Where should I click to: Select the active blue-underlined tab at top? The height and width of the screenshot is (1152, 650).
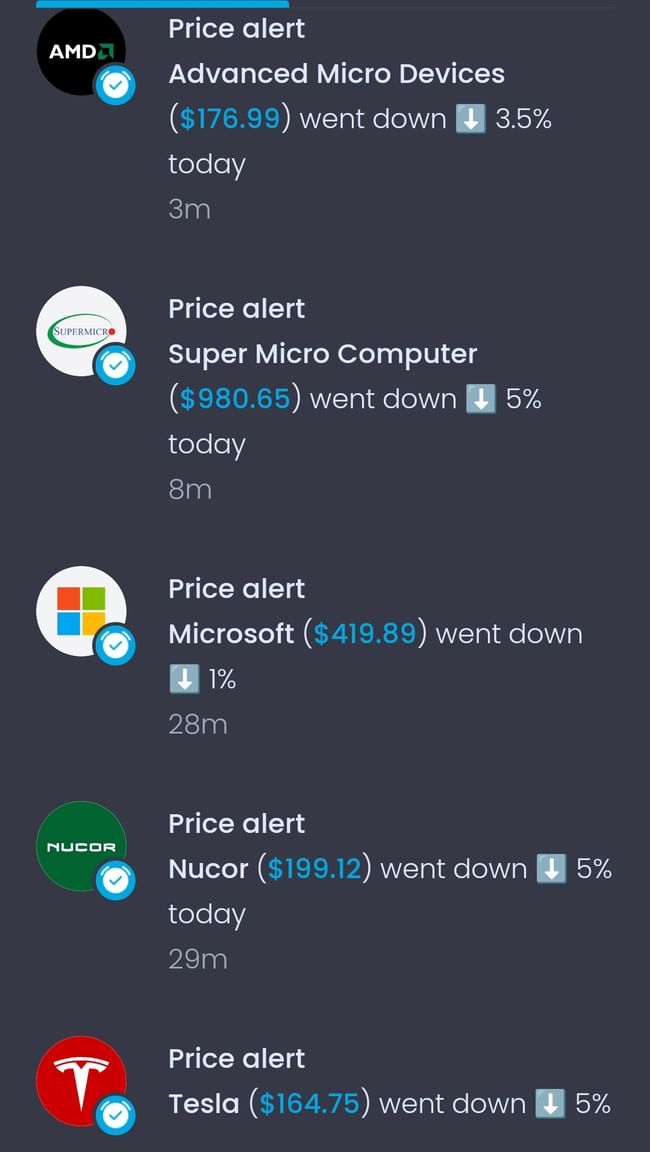(162, 4)
